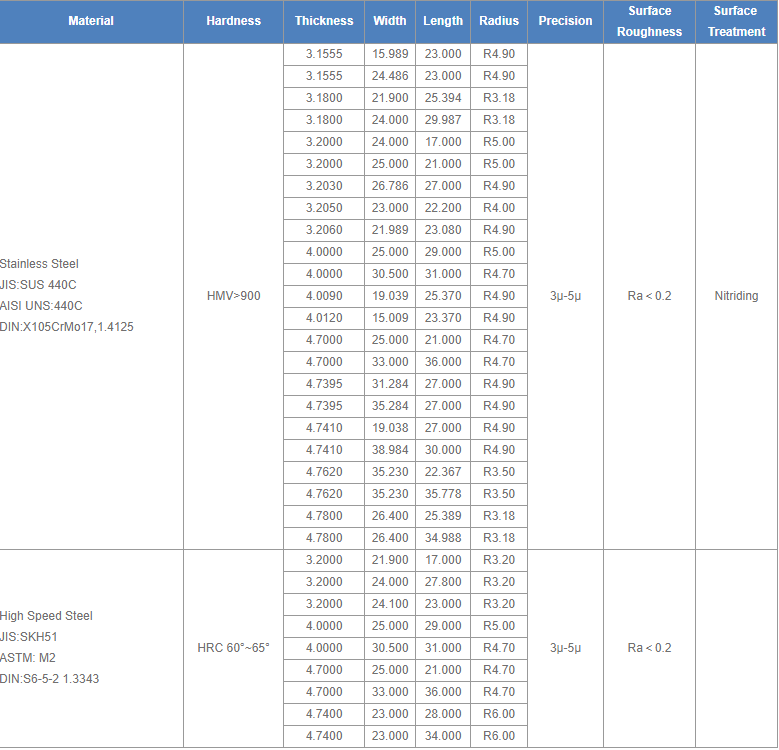Click the DIN:X105CrMo17,1.4125 text
Screen dimensions: 779x750
click(x=67, y=327)
